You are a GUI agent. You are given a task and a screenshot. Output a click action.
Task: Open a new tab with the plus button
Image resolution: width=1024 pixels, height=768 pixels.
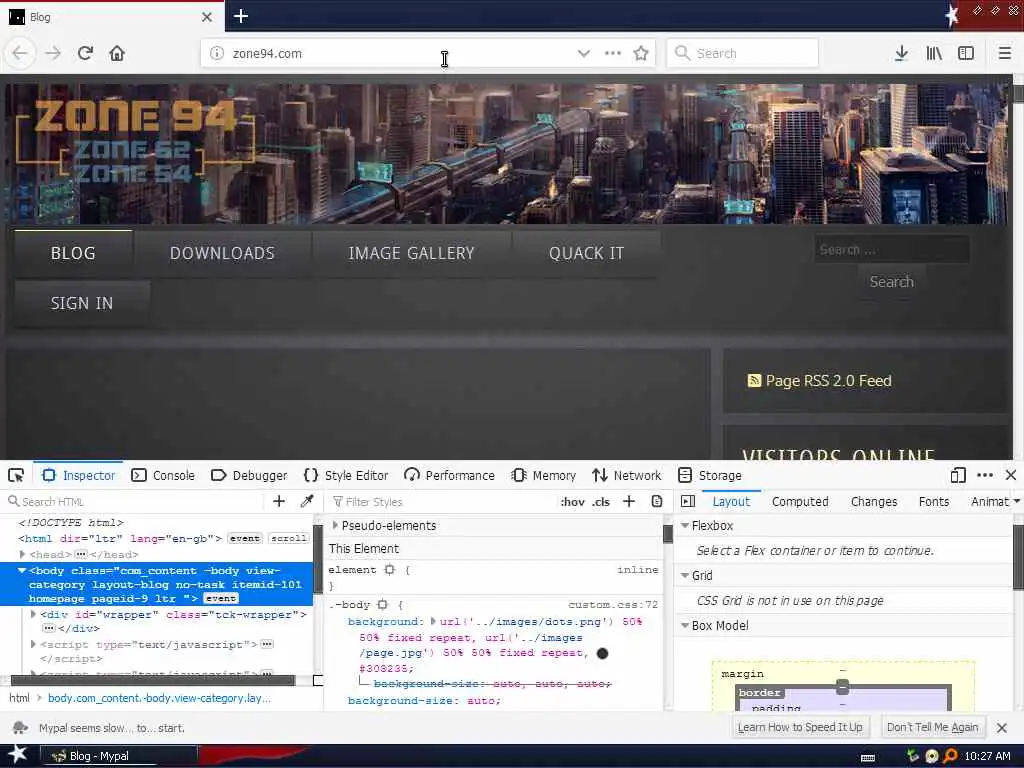241,16
